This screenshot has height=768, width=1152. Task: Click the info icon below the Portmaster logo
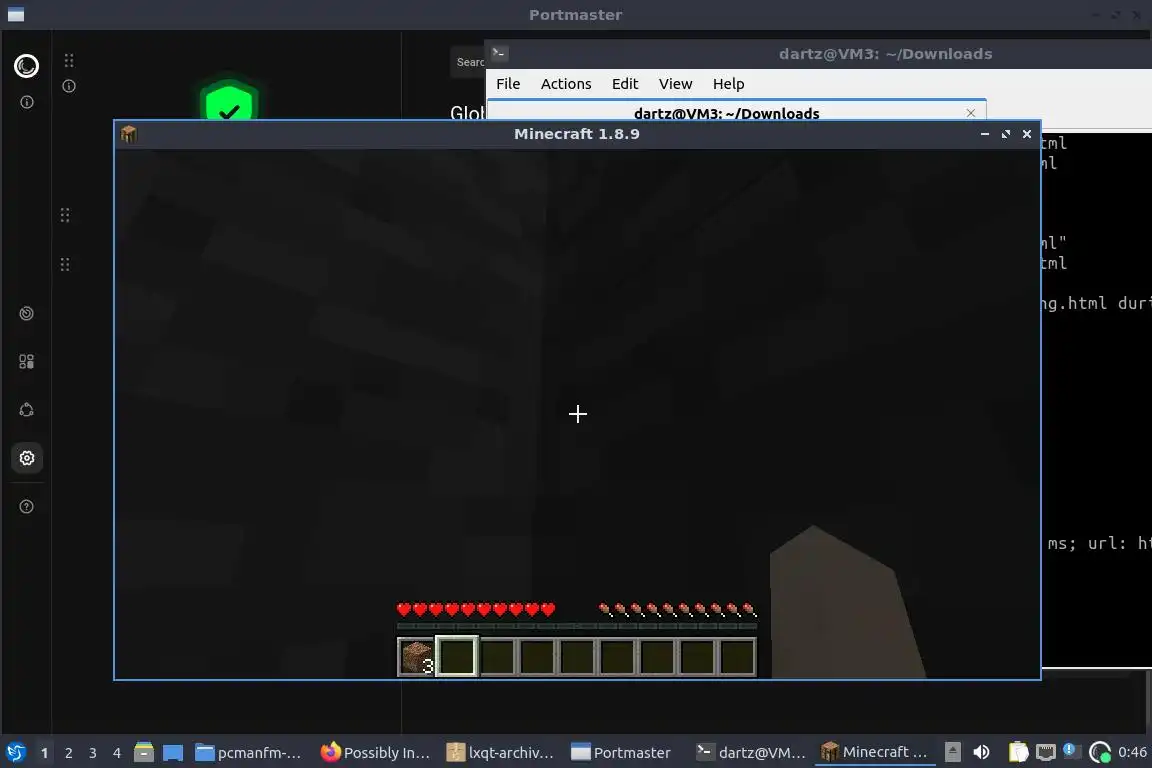(27, 102)
